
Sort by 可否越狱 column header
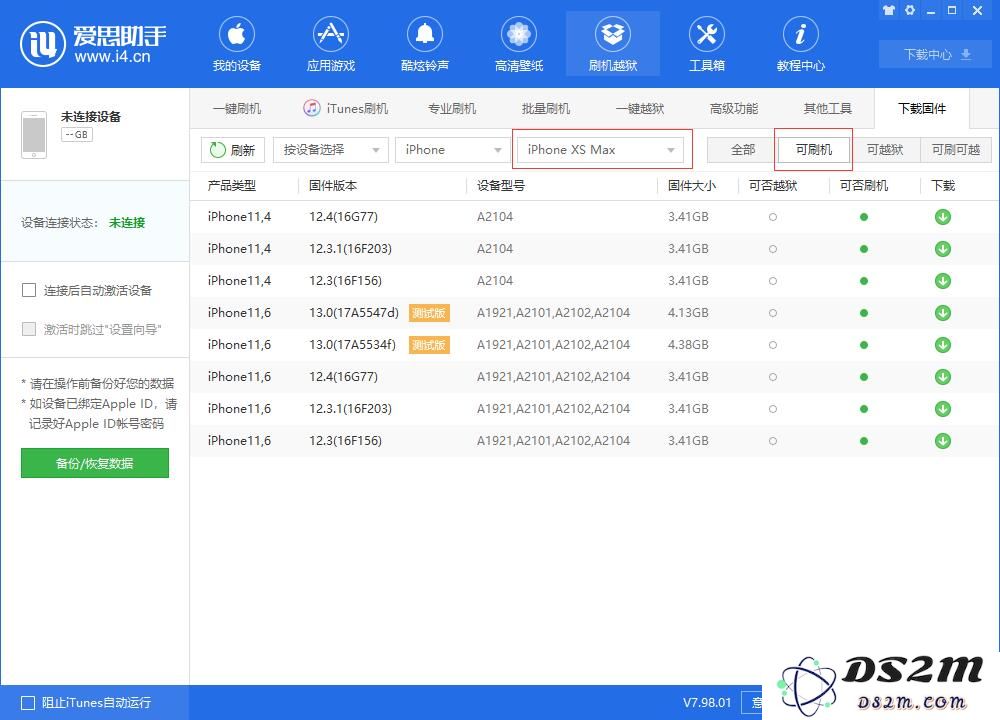tap(773, 186)
